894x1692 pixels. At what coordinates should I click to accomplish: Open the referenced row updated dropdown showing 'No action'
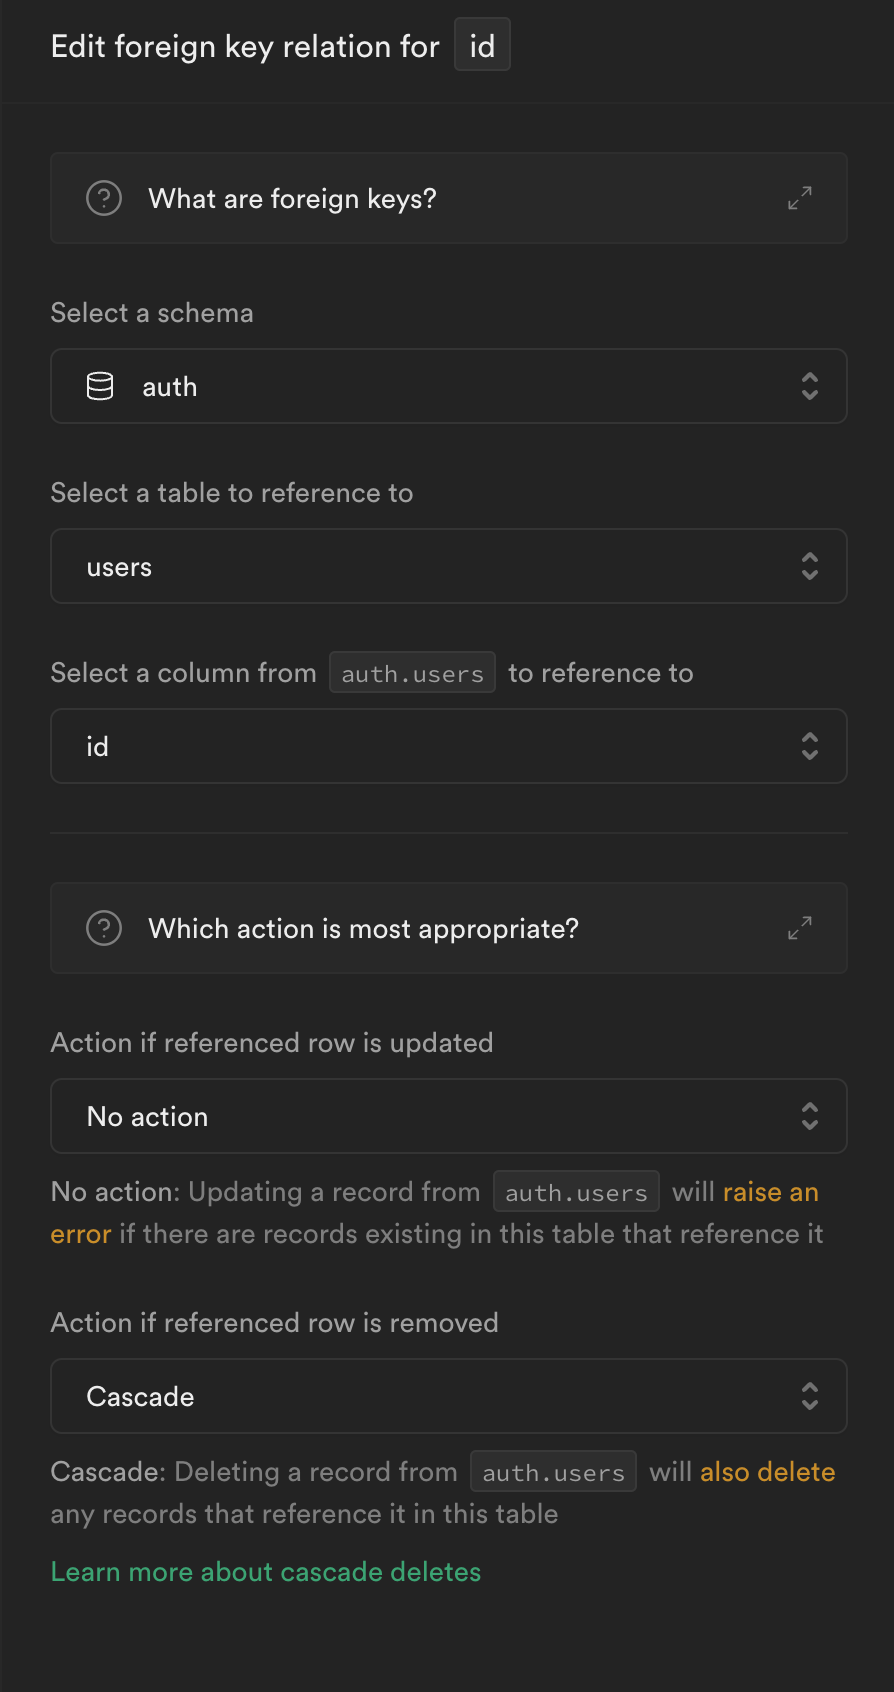(448, 1116)
